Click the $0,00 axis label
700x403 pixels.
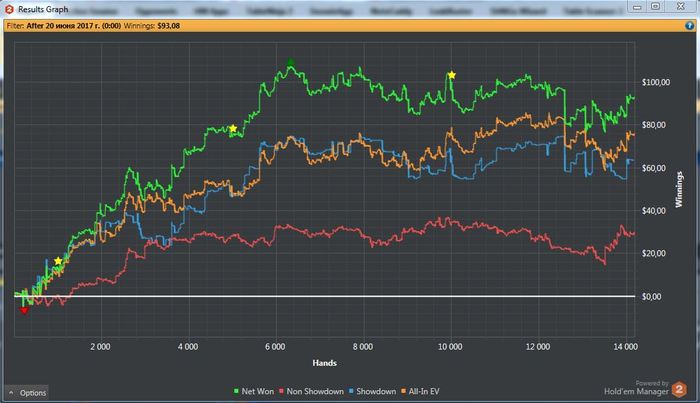[x=651, y=296]
